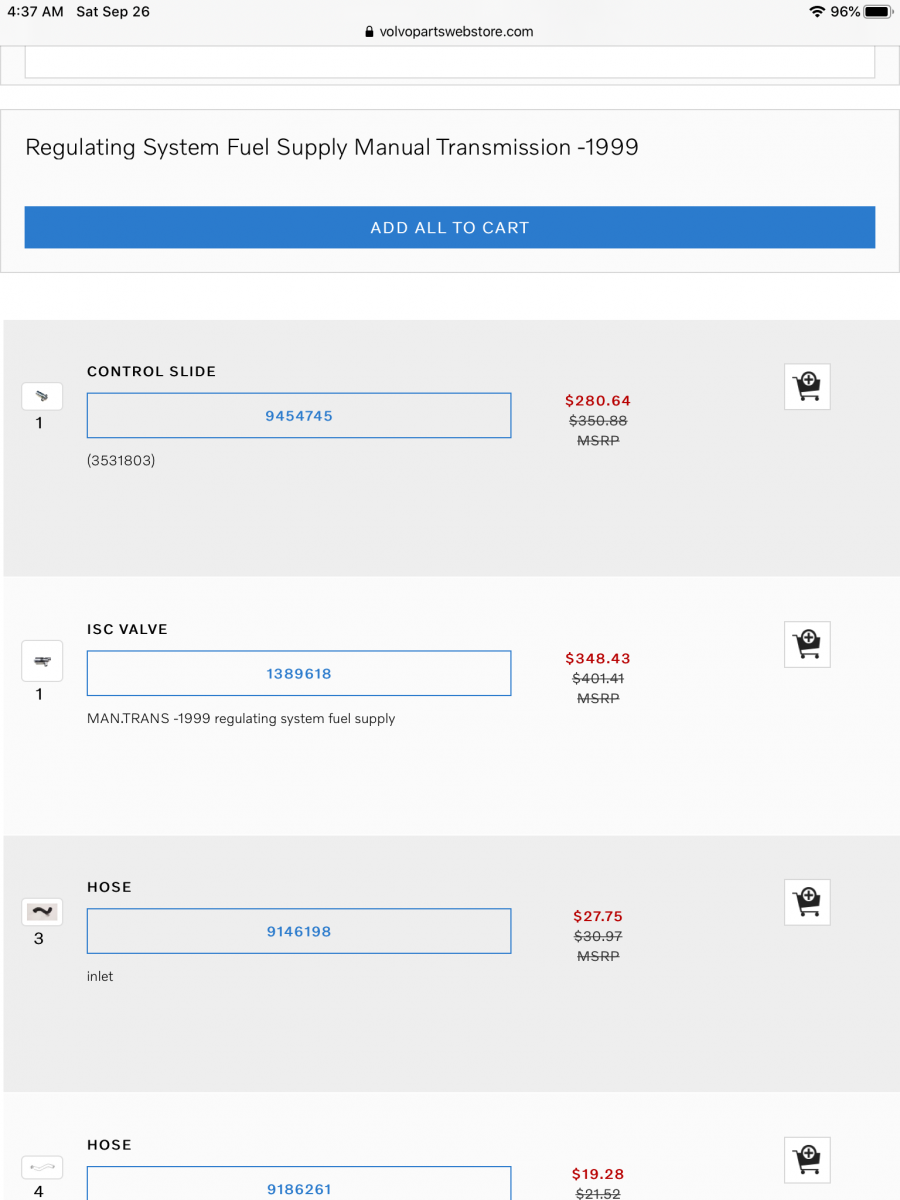Image resolution: width=900 pixels, height=1200 pixels.
Task: Open part number 9146198 link
Action: pyautogui.click(x=299, y=931)
